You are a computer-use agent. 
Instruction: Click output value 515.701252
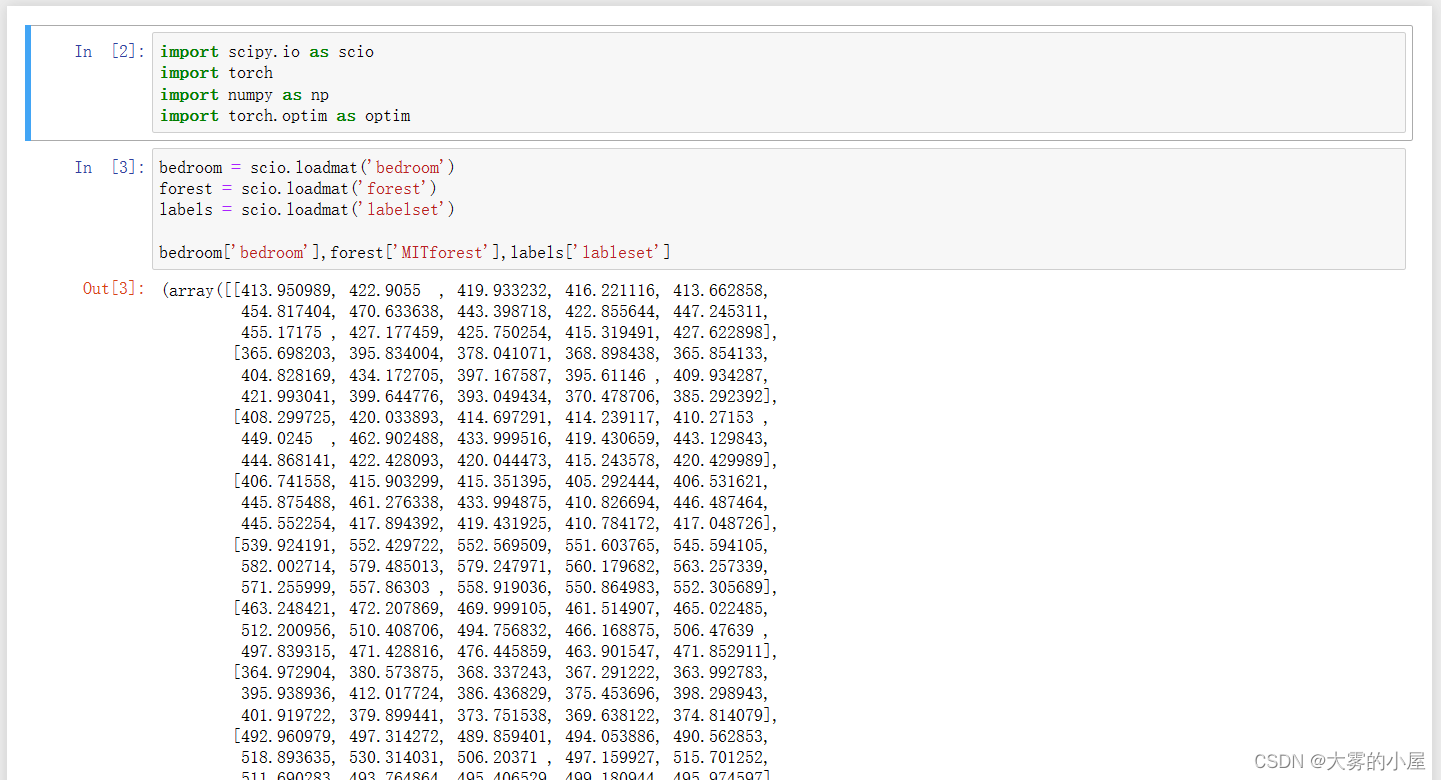(x=717, y=758)
